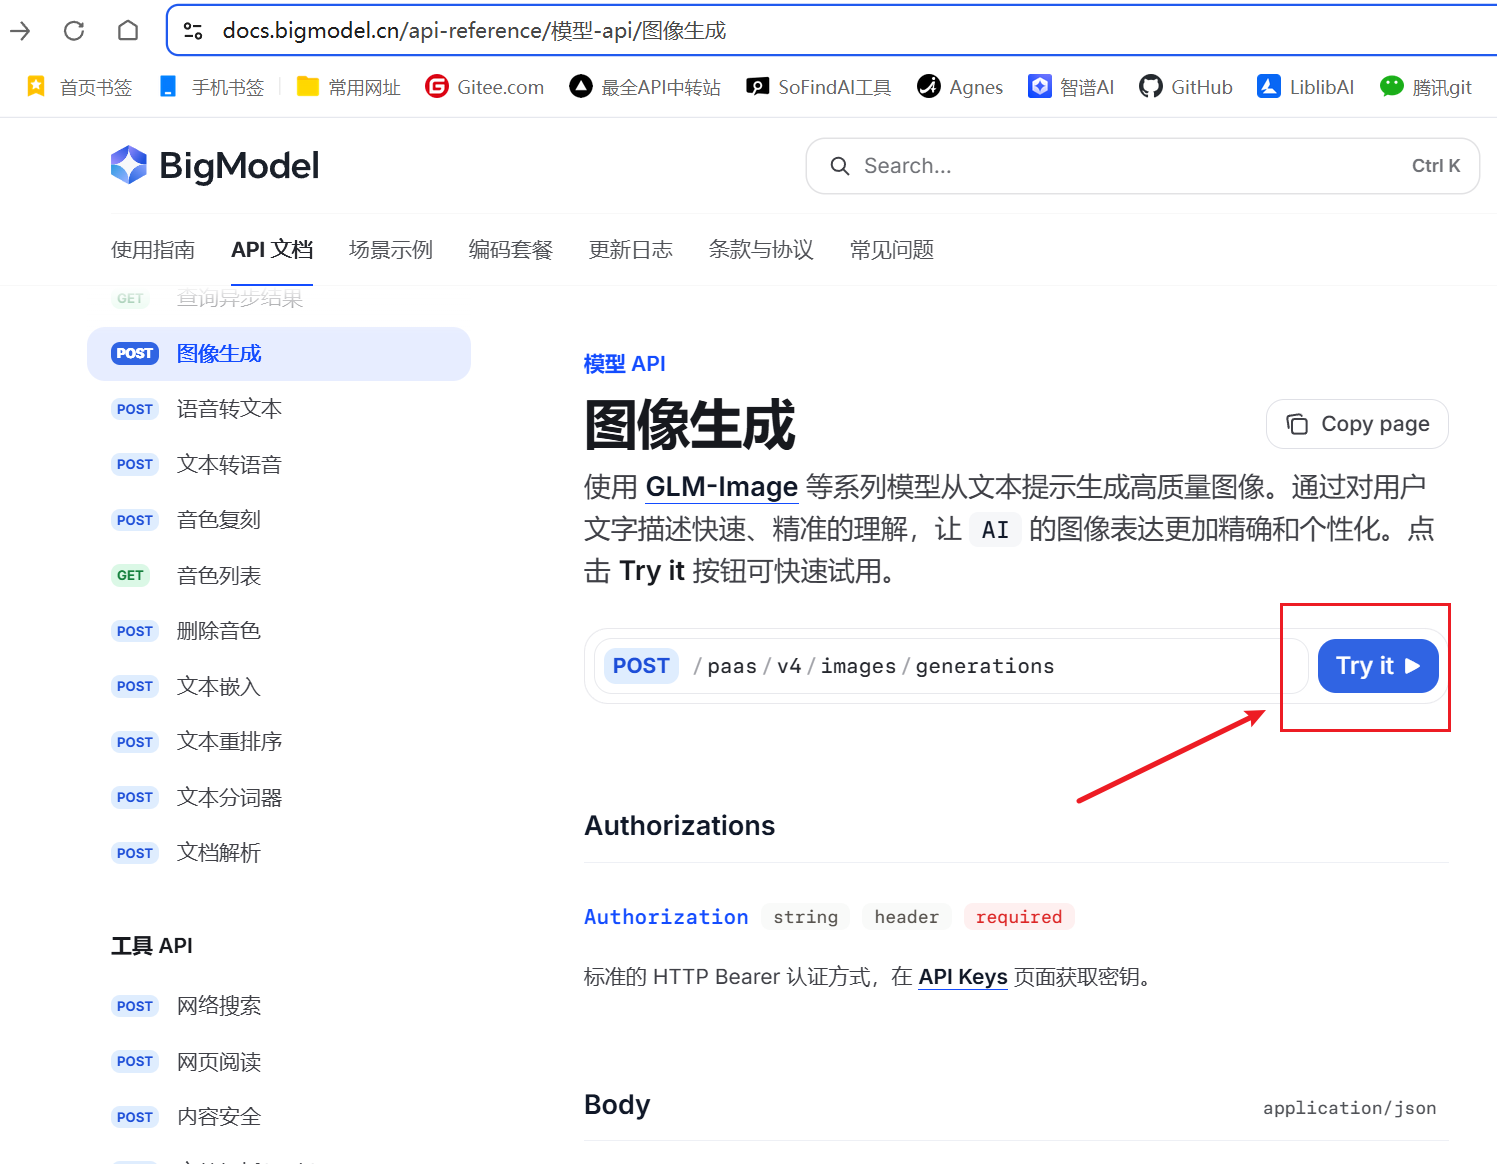1497x1164 pixels.
Task: Click the application/json label
Action: coord(1349,1108)
